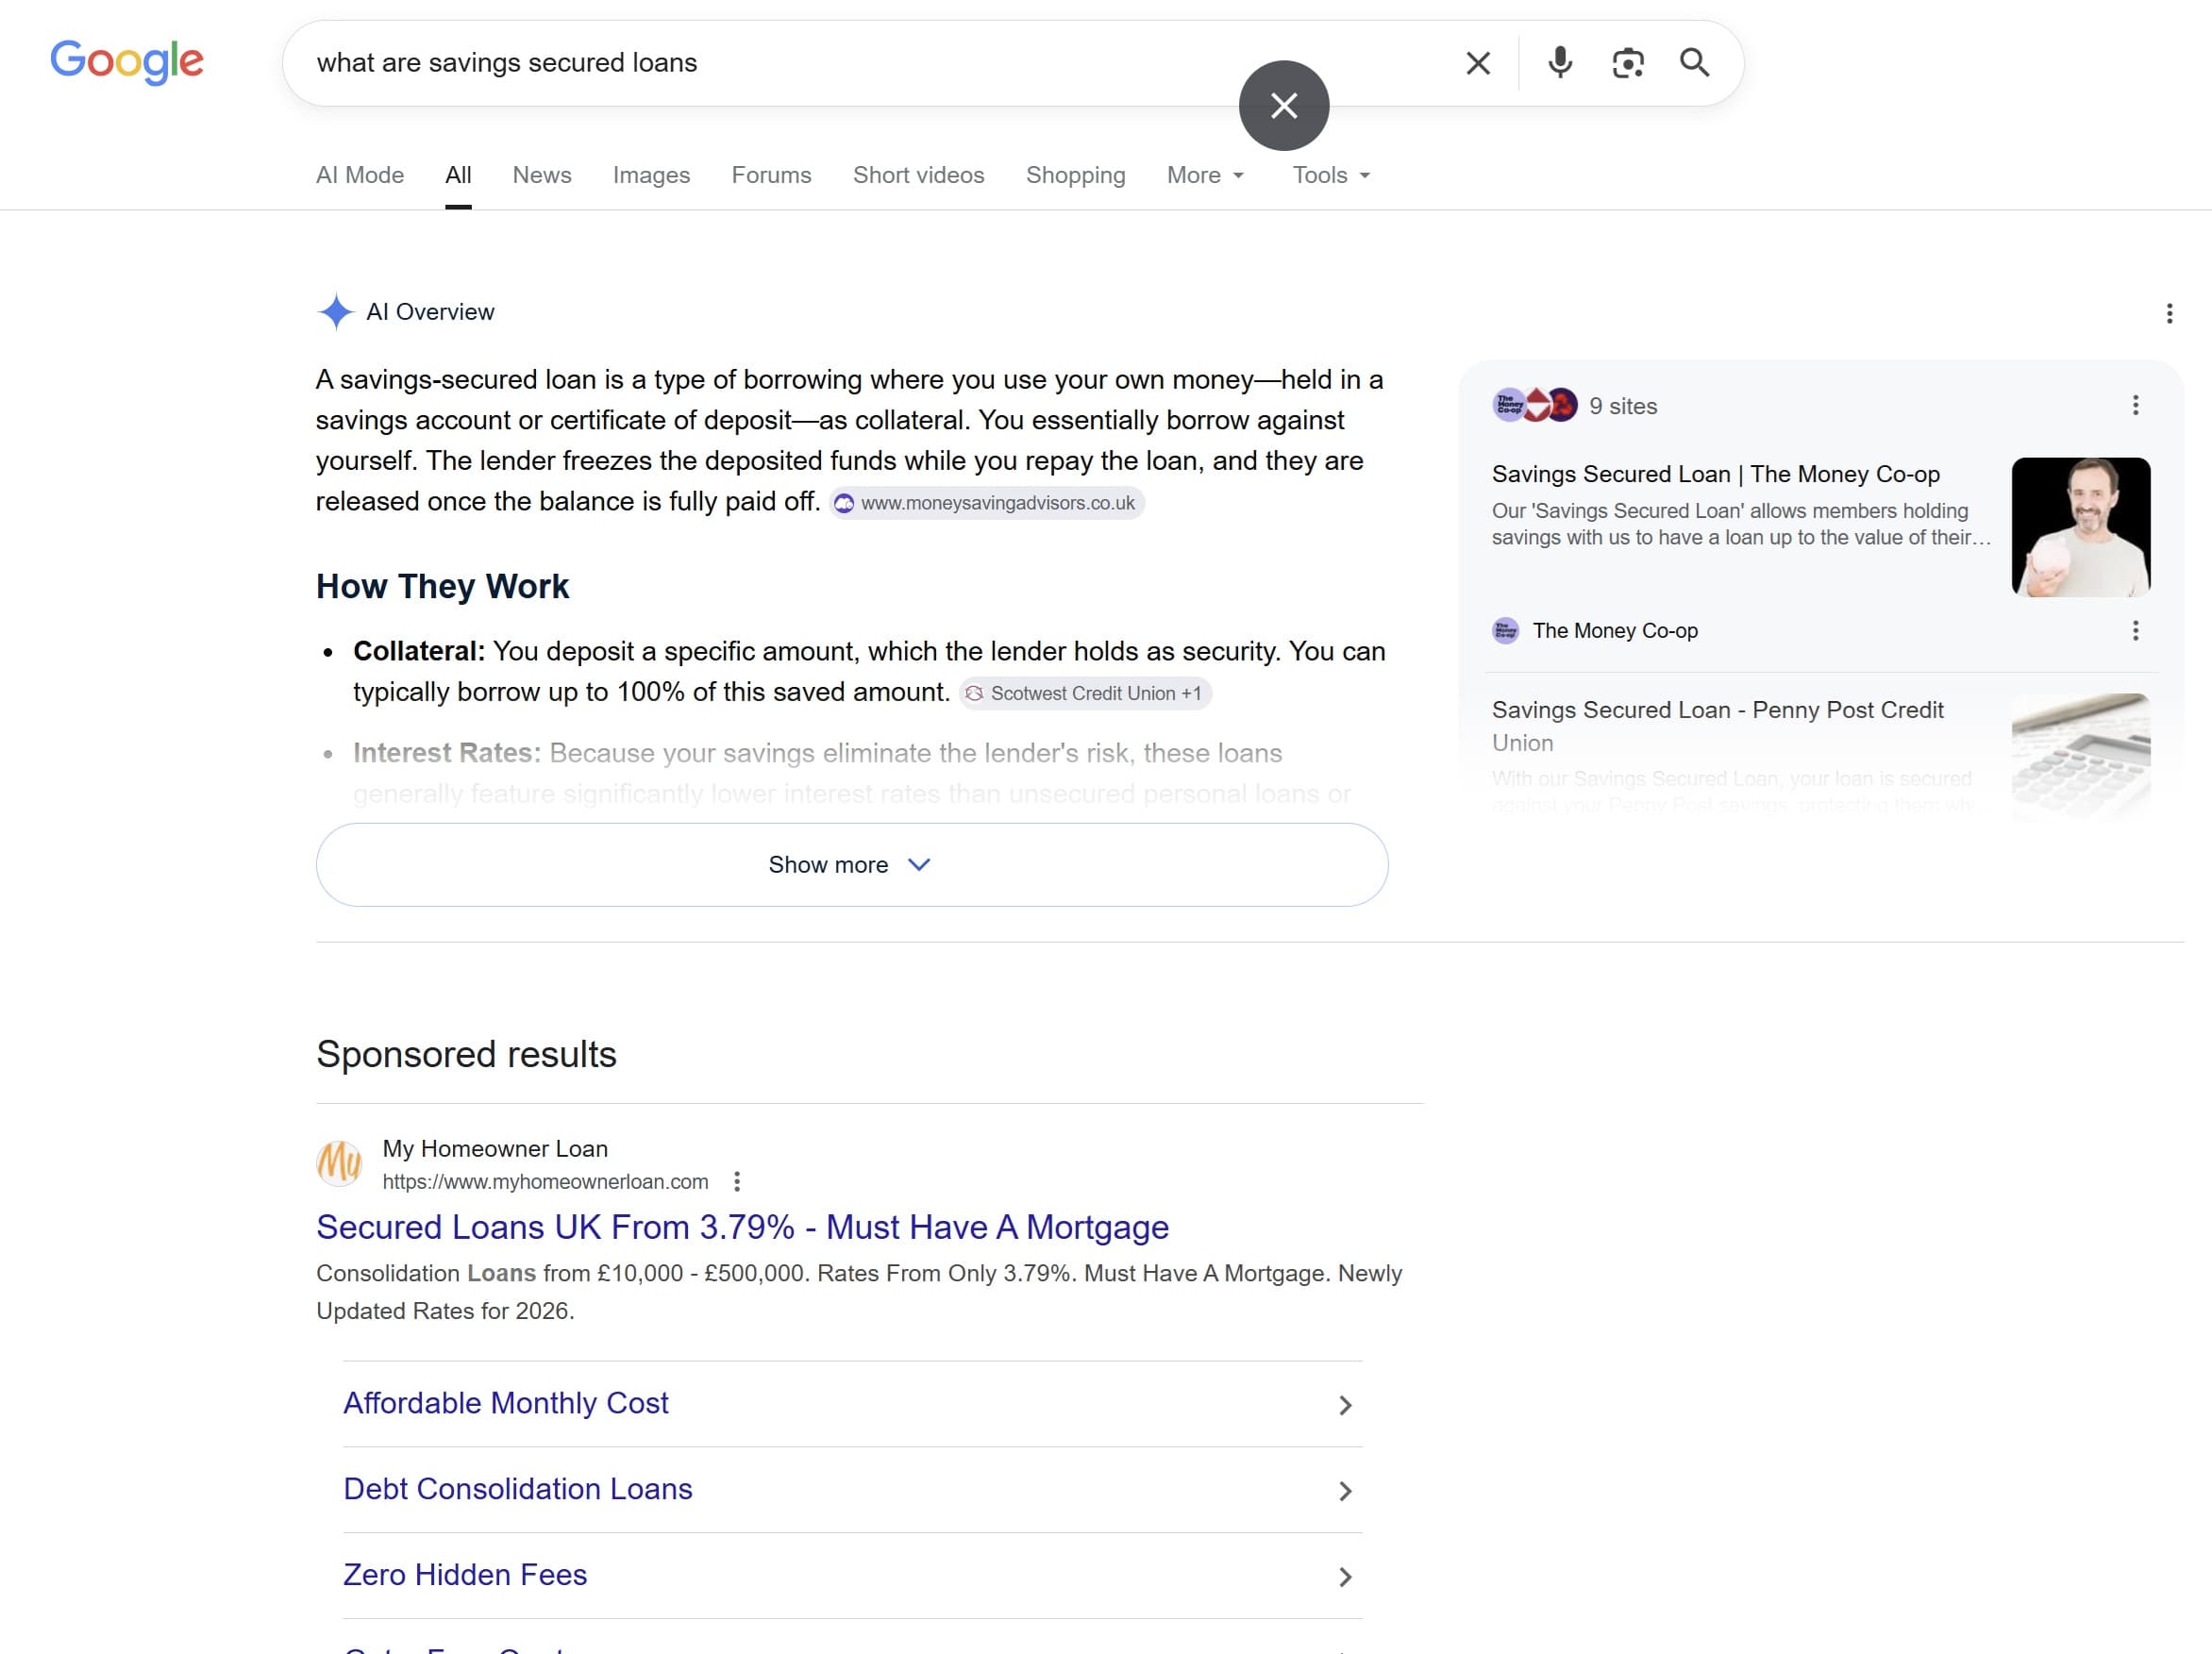
Task: Switch to News tab
Action: point(542,175)
